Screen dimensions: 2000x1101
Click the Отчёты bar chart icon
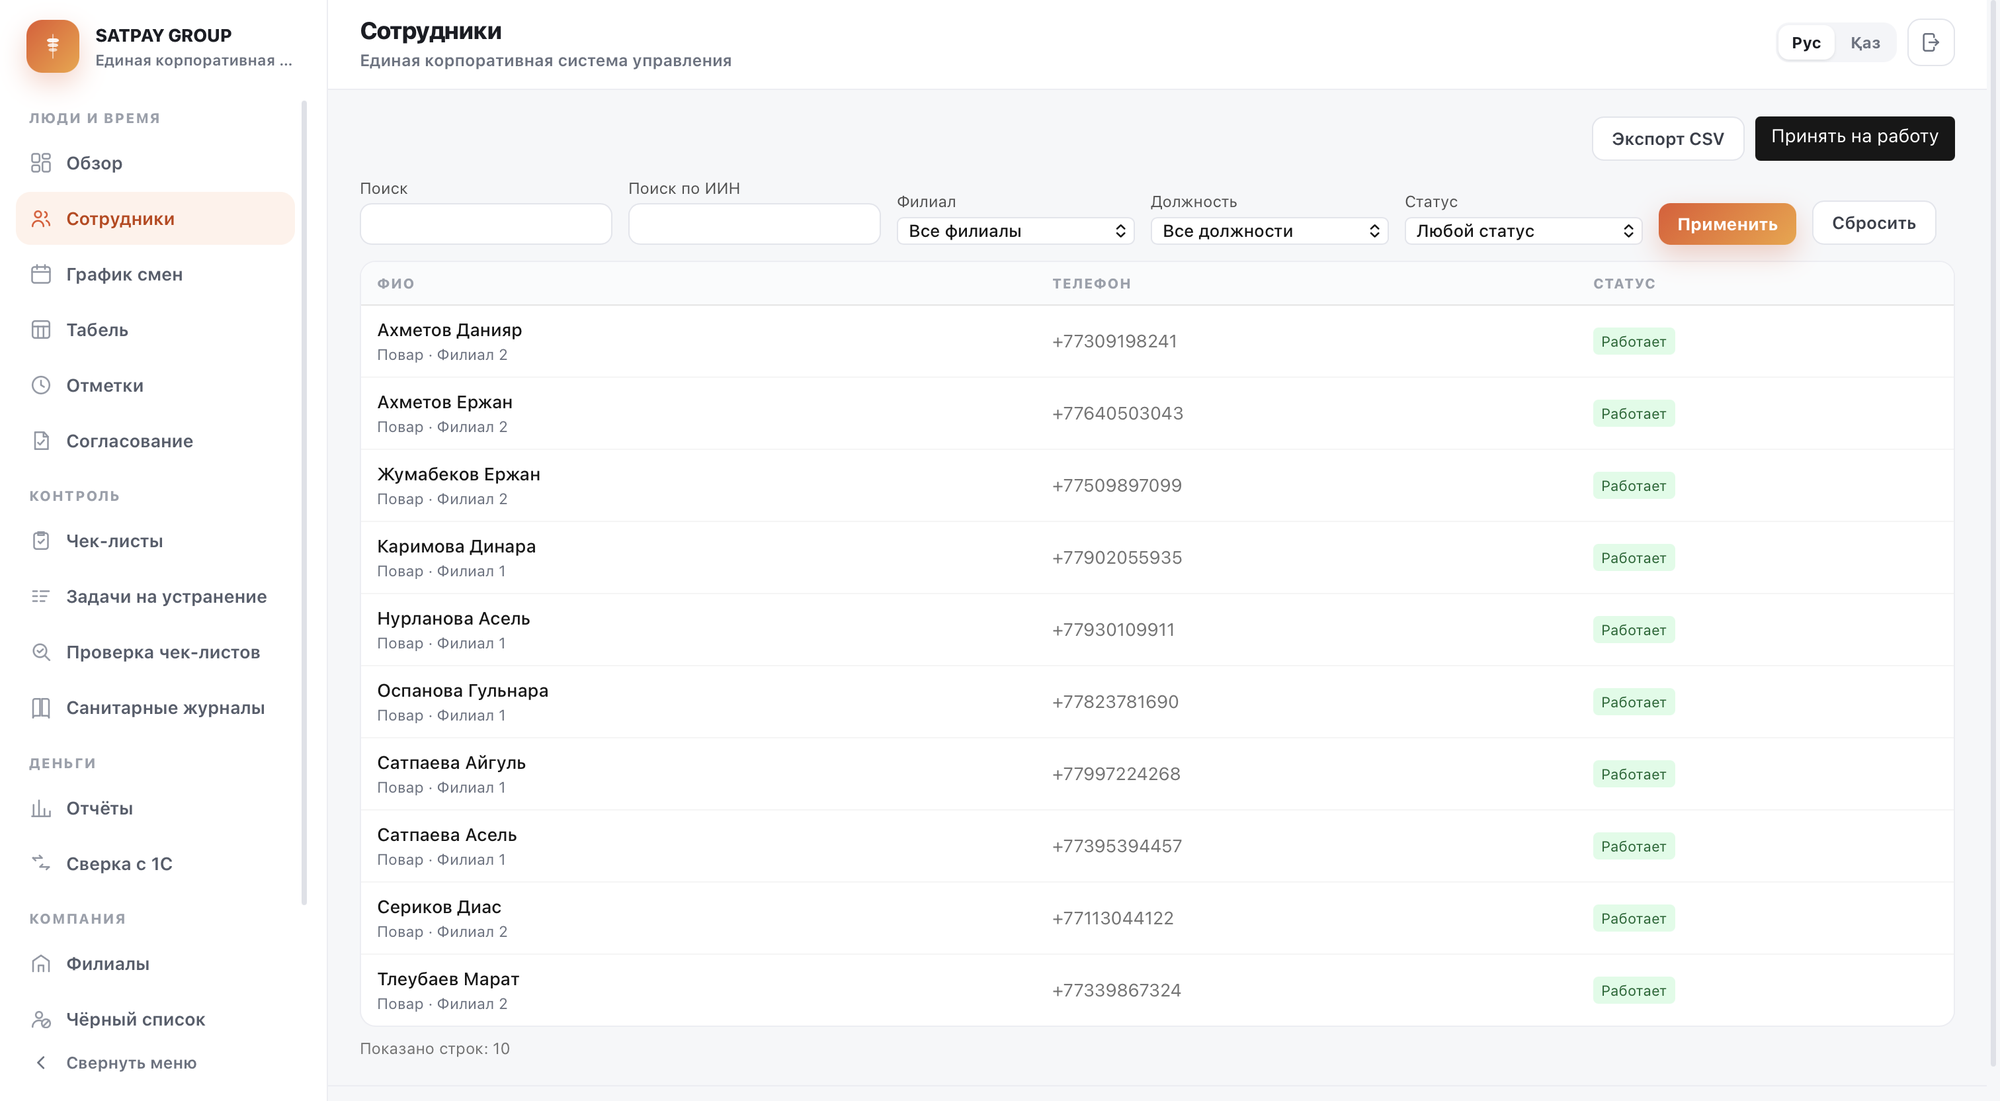[x=41, y=808]
